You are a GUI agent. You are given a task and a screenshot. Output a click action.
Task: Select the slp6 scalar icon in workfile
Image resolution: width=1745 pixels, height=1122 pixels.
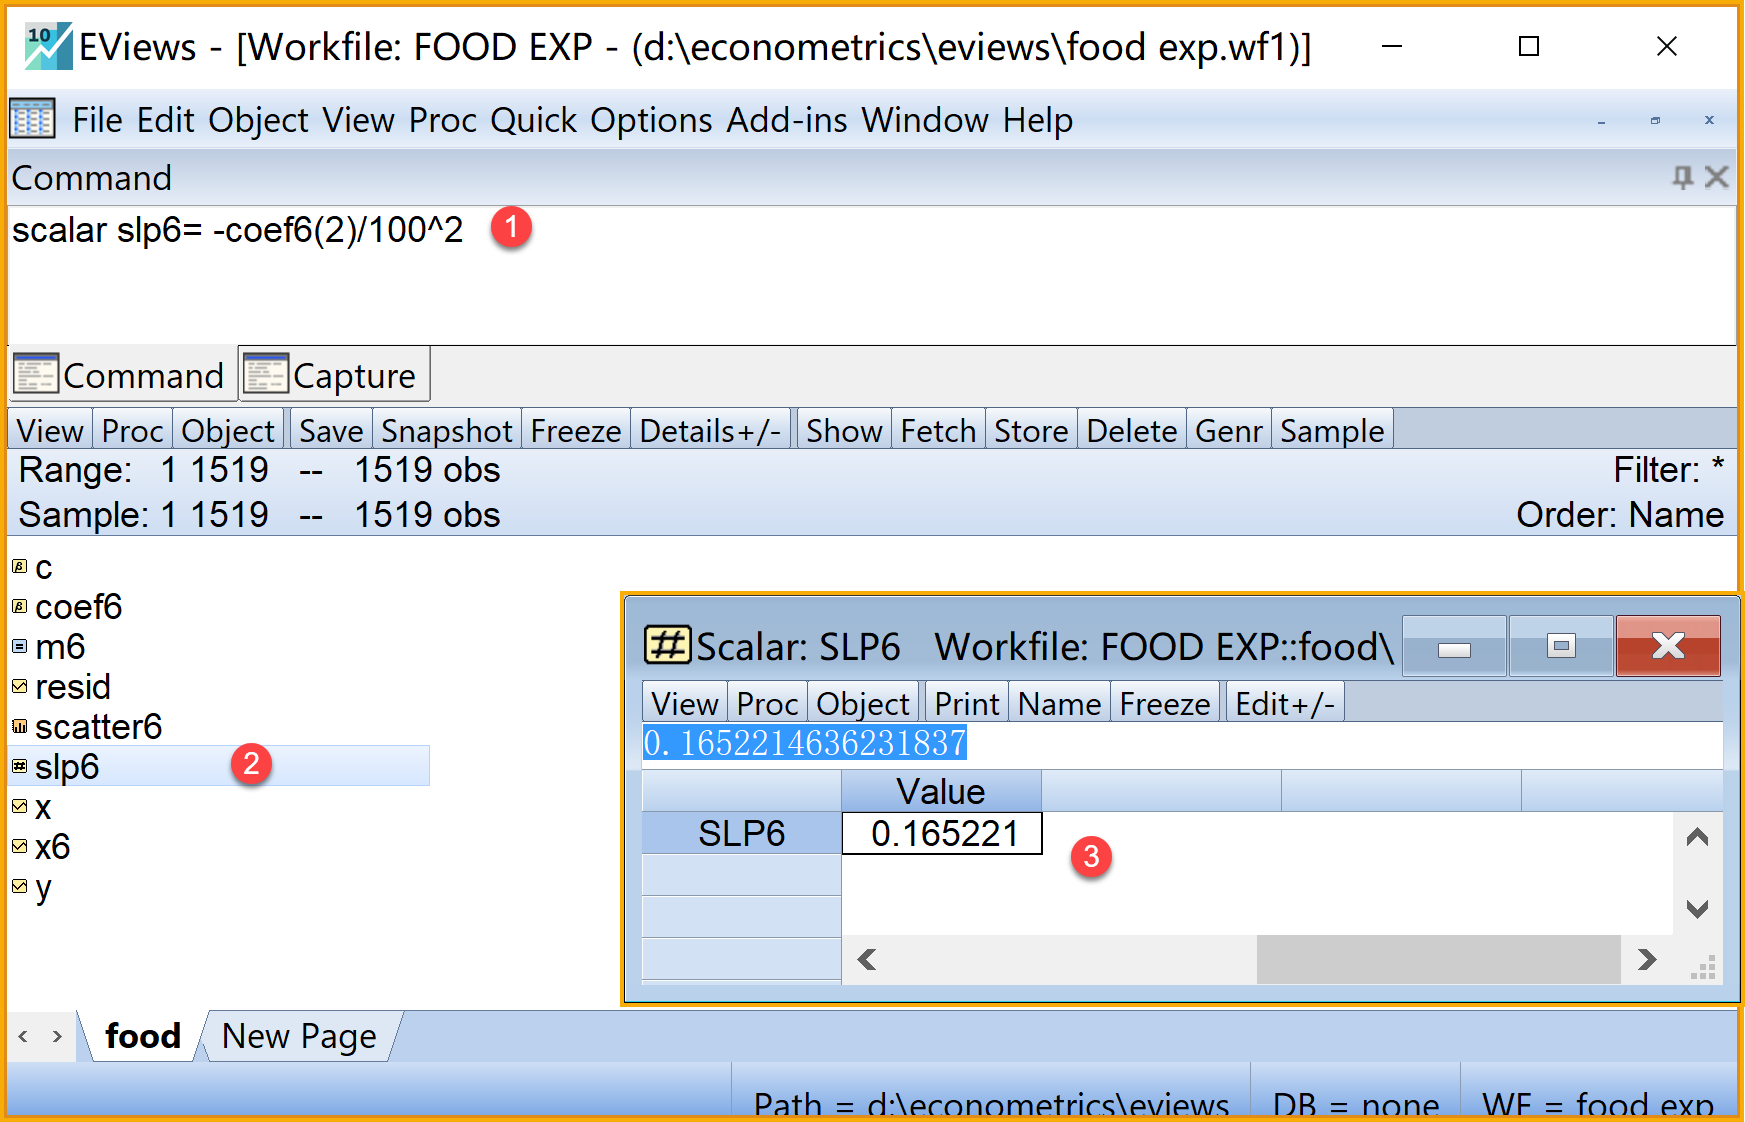click(x=19, y=767)
